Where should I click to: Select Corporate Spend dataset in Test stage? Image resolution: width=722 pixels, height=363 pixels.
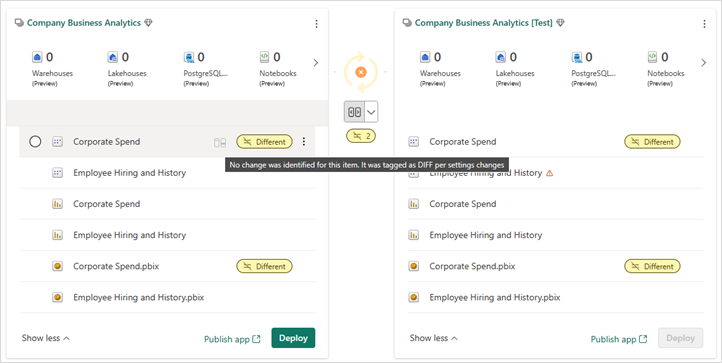pyautogui.click(x=555, y=142)
